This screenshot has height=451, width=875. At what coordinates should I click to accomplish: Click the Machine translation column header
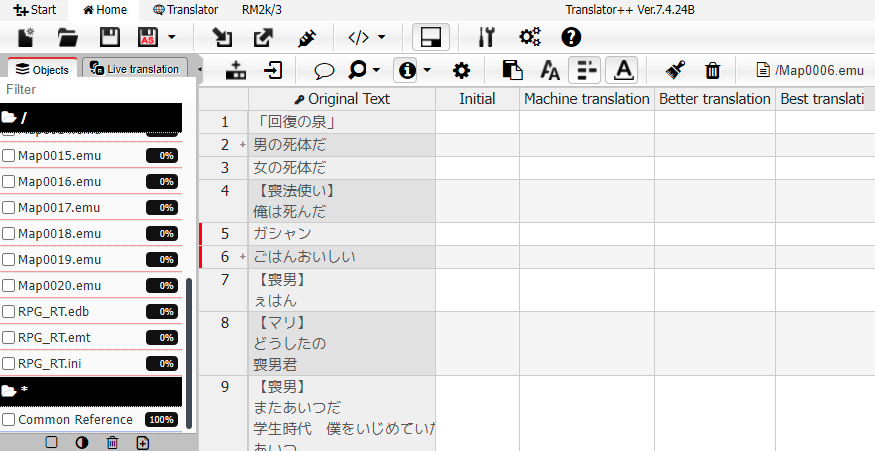coord(586,99)
